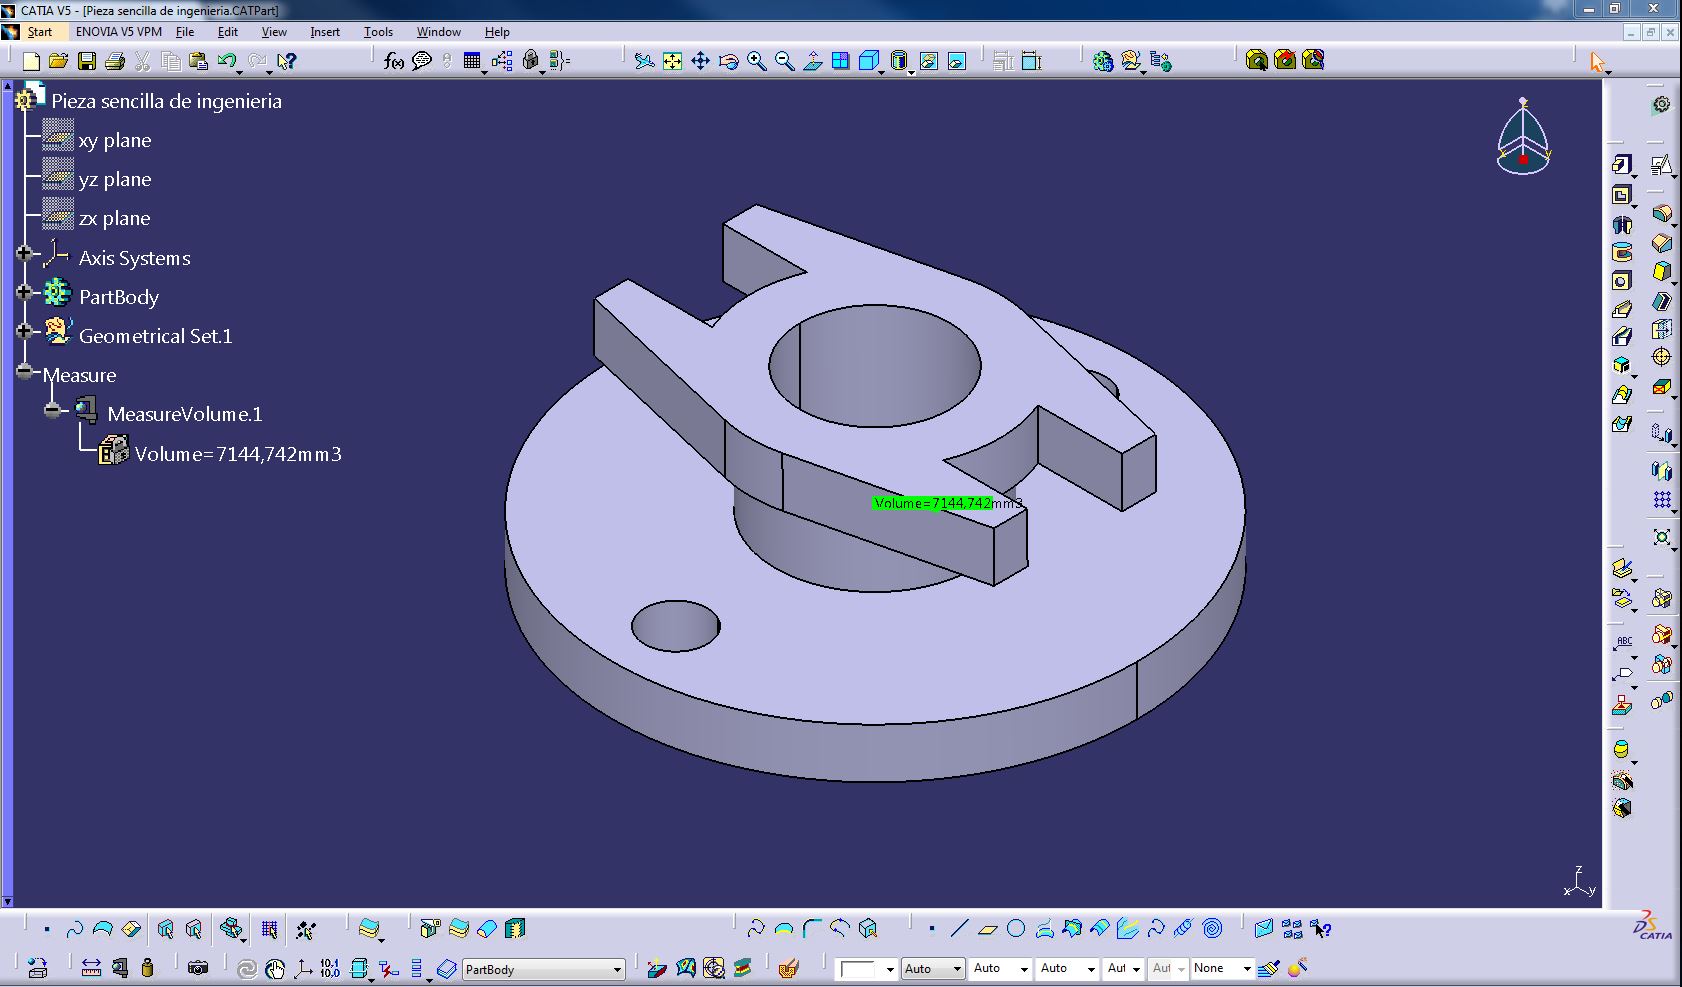Save the part with the floppy disk icon
Image resolution: width=1682 pixels, height=987 pixels.
click(x=87, y=62)
